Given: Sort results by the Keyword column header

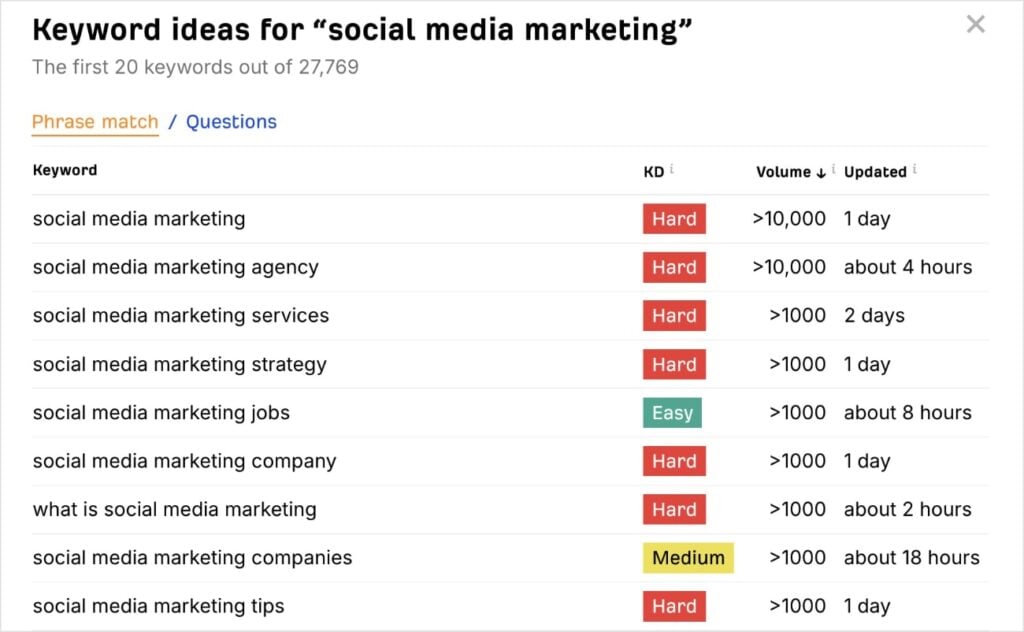Looking at the screenshot, I should pos(64,170).
